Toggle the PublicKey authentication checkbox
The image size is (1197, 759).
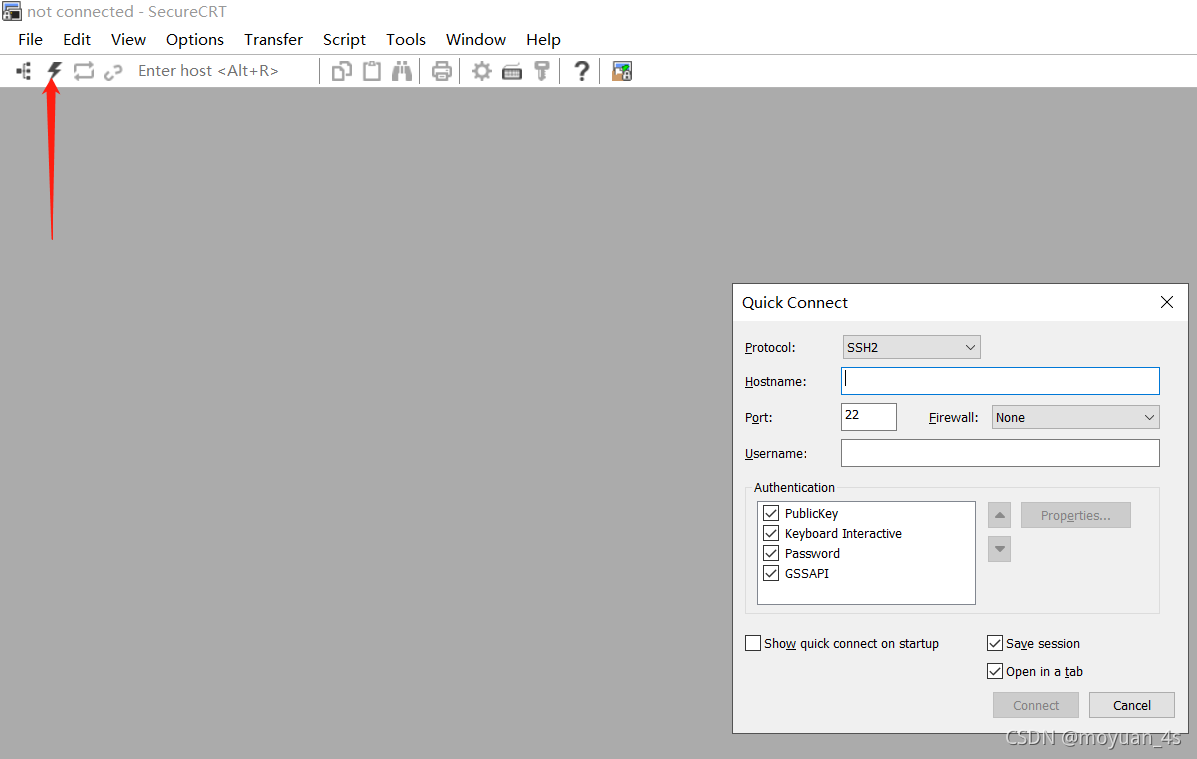(x=771, y=513)
